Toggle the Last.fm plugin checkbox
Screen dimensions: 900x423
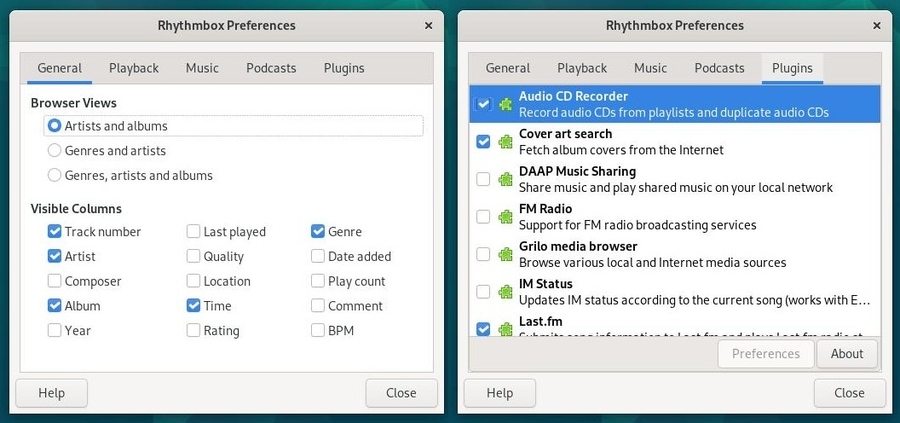[x=483, y=329]
